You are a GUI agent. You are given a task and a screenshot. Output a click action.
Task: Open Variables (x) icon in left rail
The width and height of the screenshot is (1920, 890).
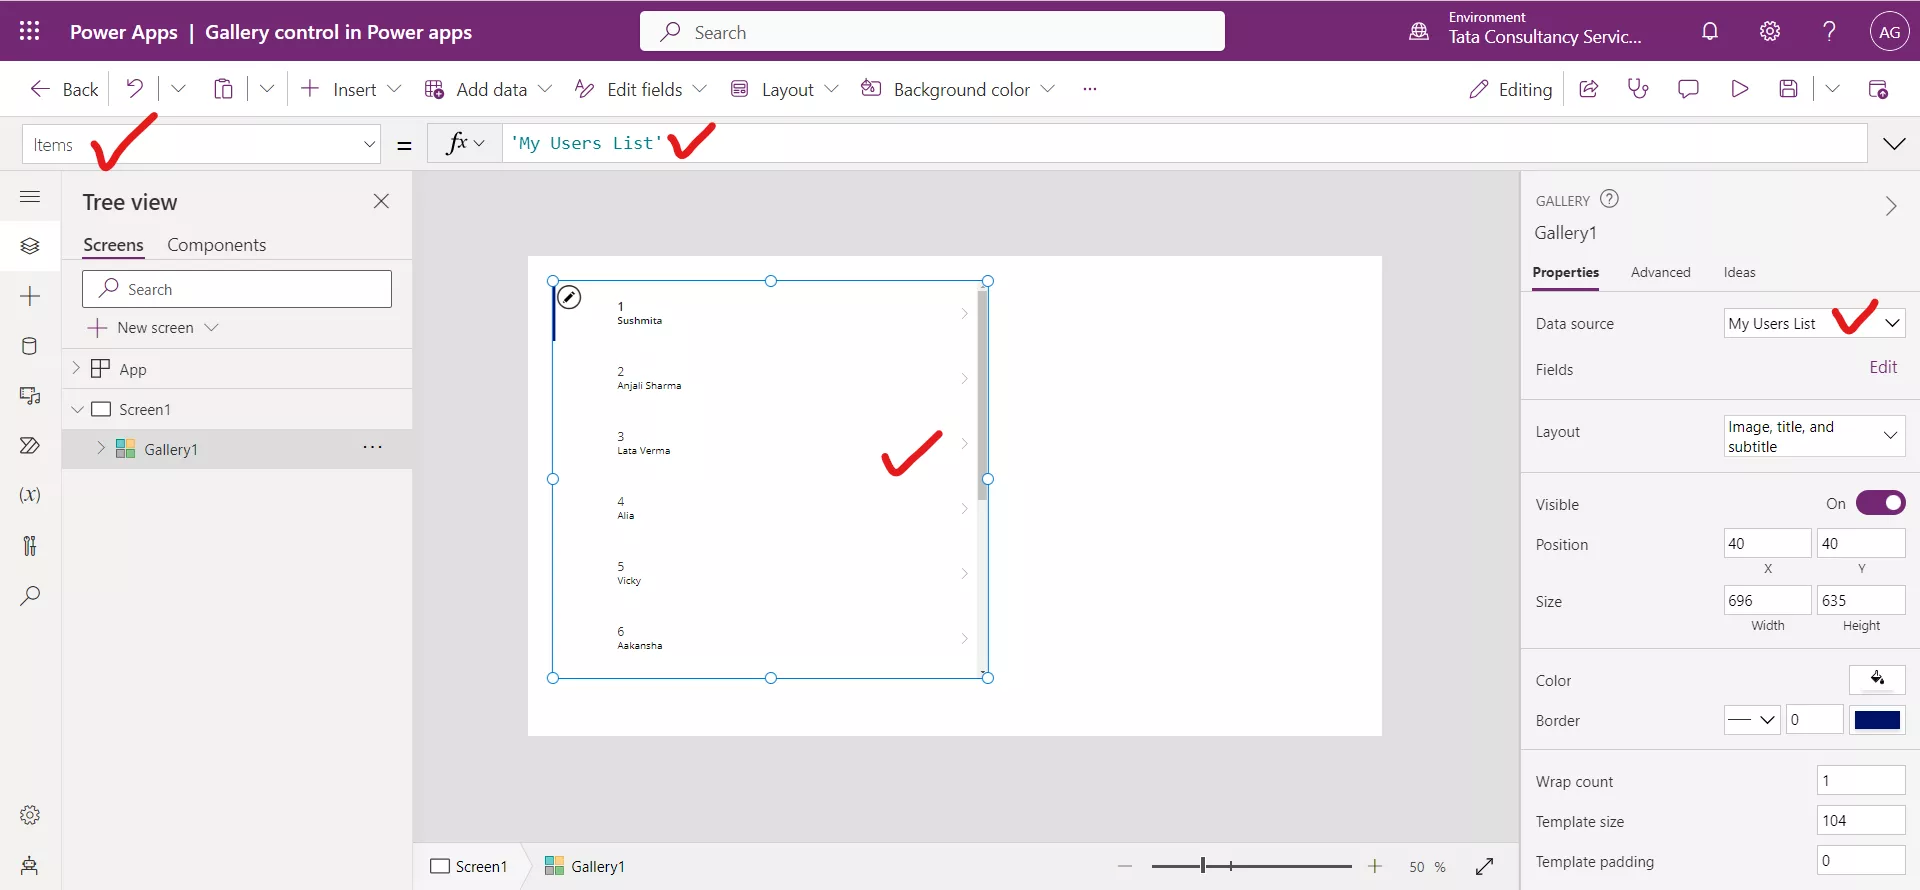click(x=30, y=495)
